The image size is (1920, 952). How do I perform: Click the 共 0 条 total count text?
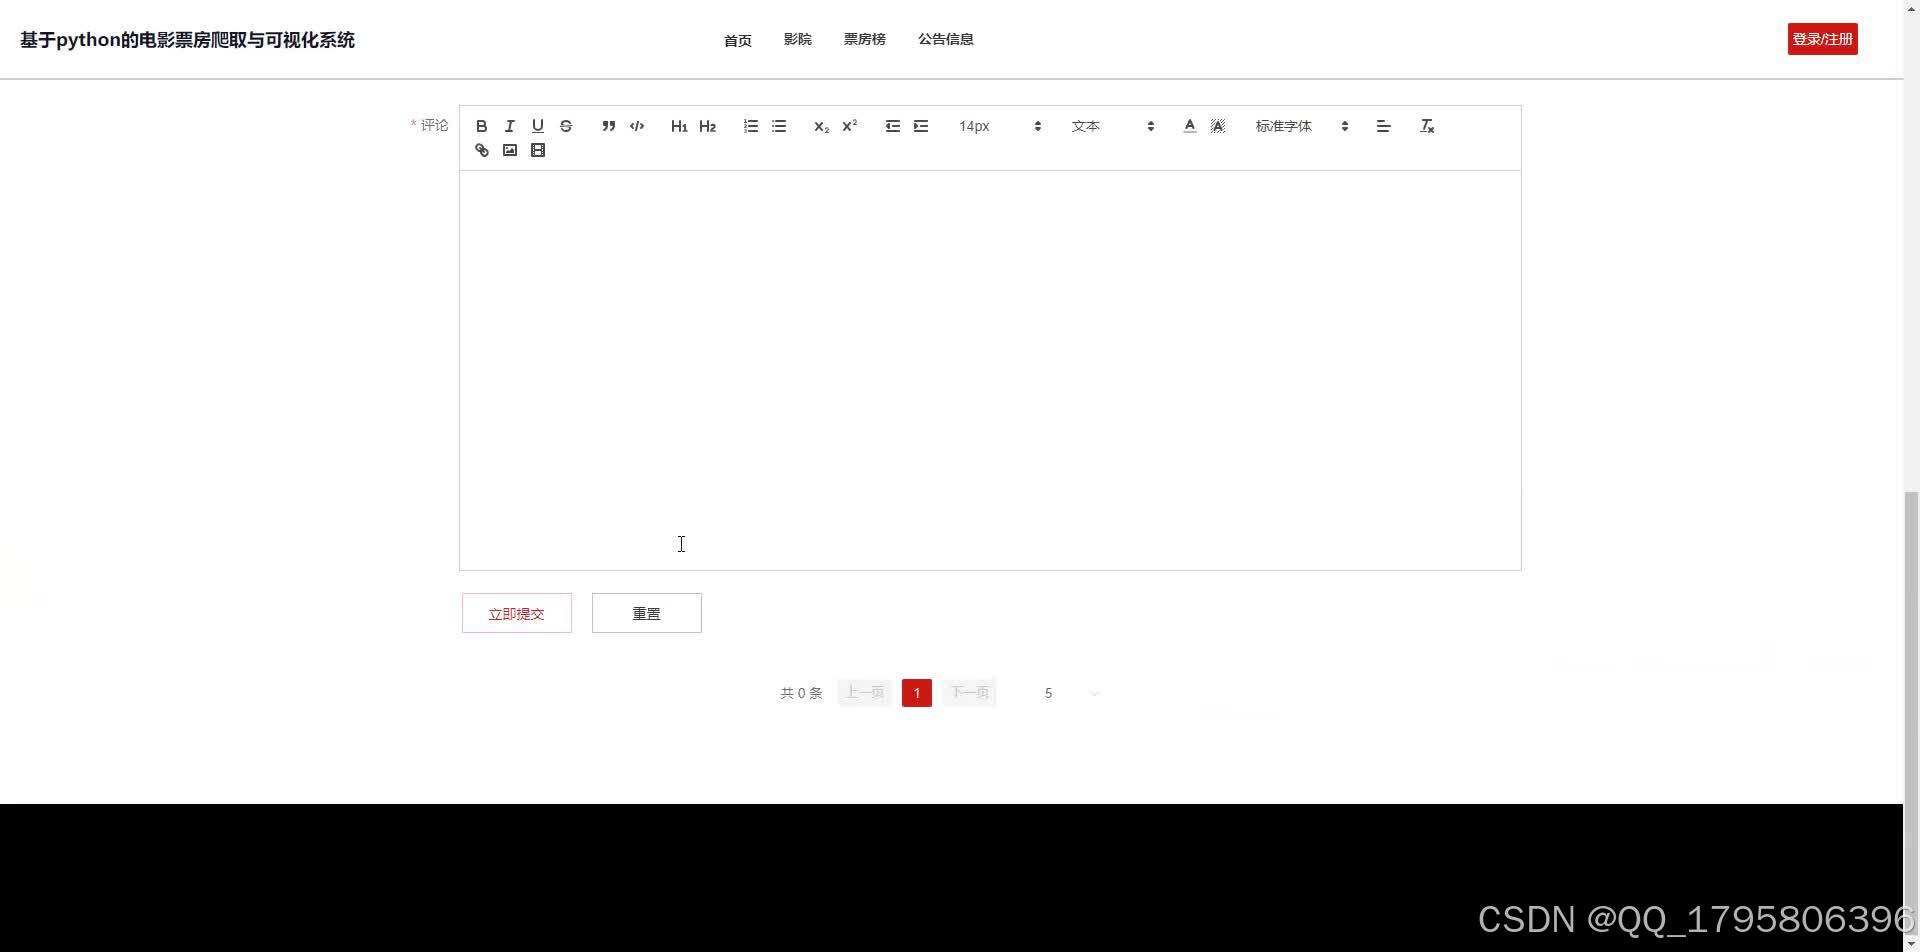[x=801, y=693]
